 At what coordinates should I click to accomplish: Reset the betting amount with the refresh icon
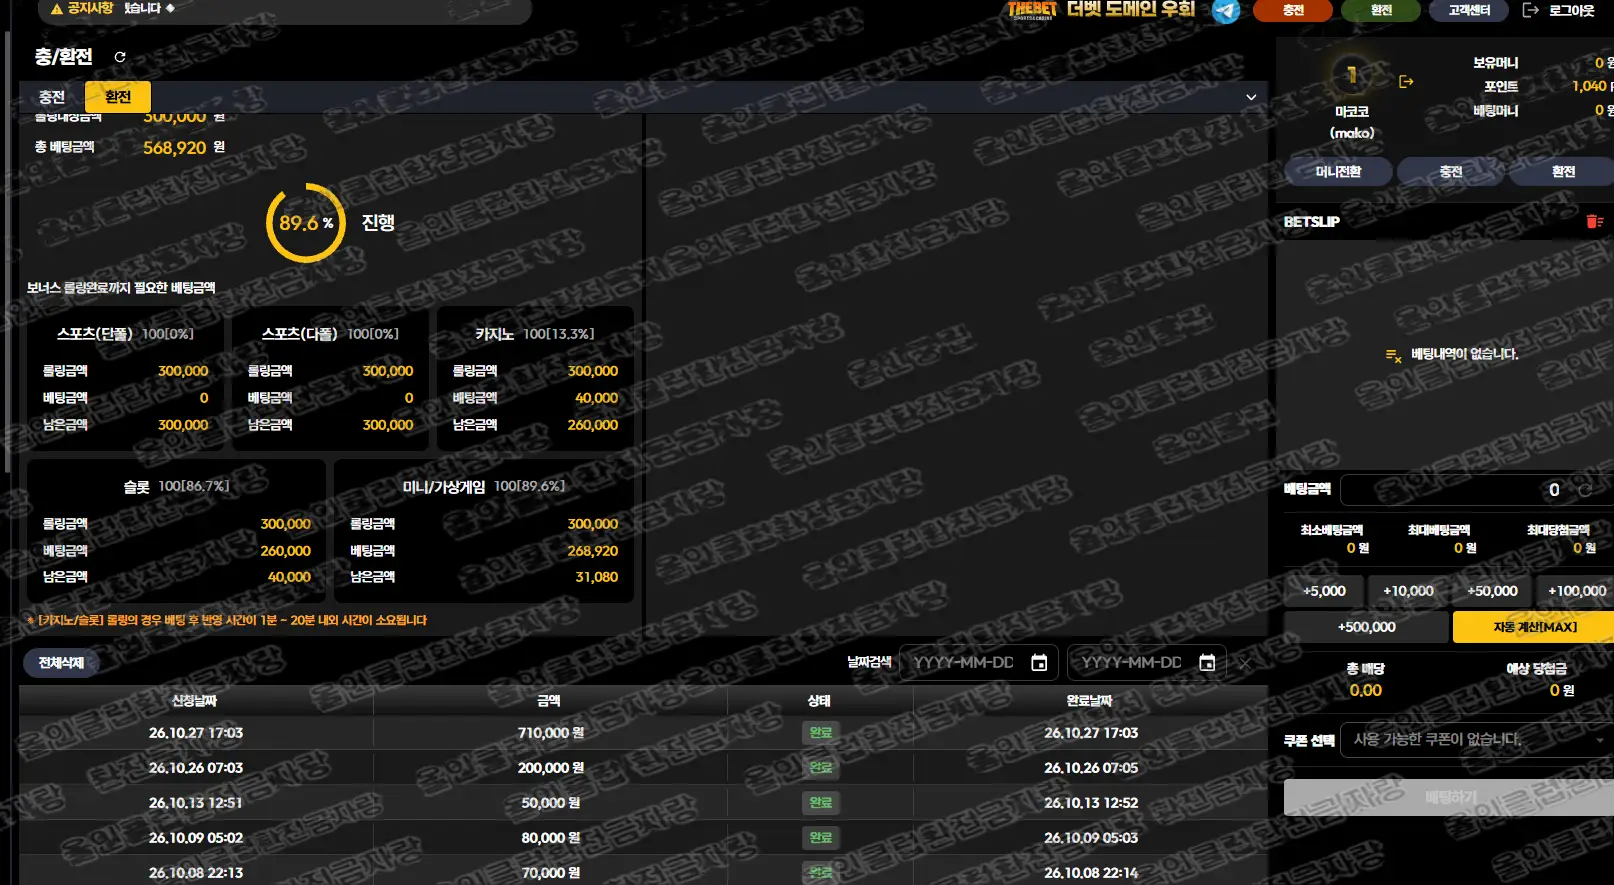(1585, 490)
